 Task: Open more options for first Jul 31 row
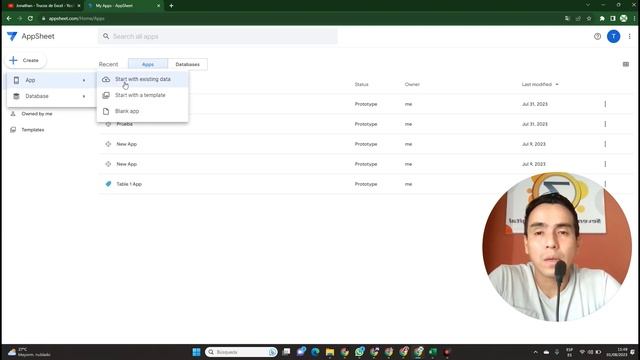tap(605, 104)
